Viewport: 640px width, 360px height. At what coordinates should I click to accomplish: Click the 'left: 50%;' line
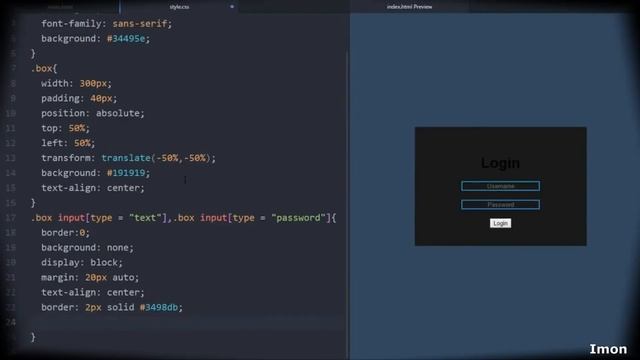(68, 143)
